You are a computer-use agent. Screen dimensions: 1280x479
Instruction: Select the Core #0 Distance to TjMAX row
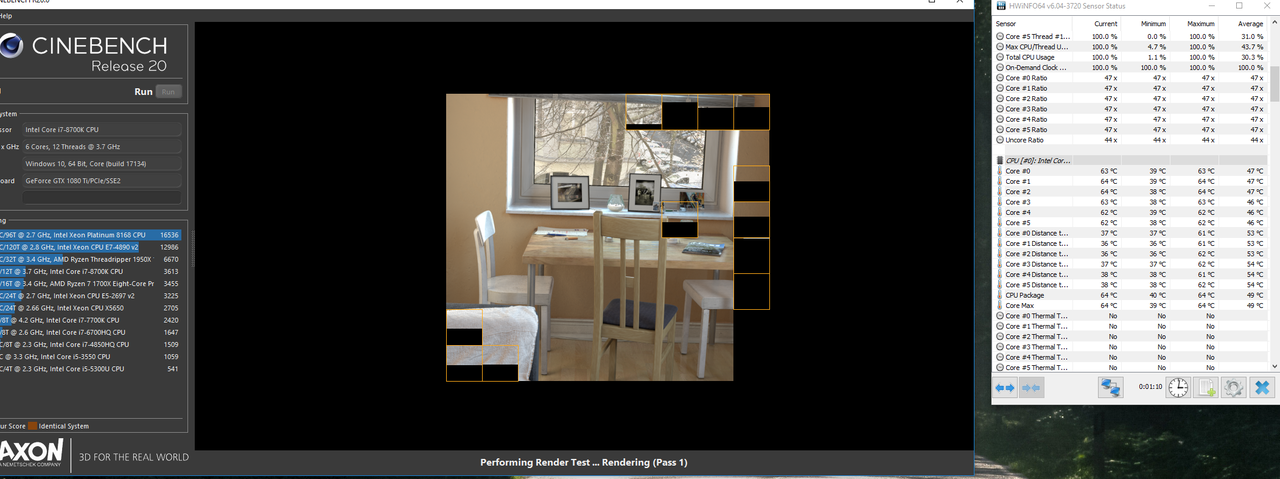tap(1130, 233)
